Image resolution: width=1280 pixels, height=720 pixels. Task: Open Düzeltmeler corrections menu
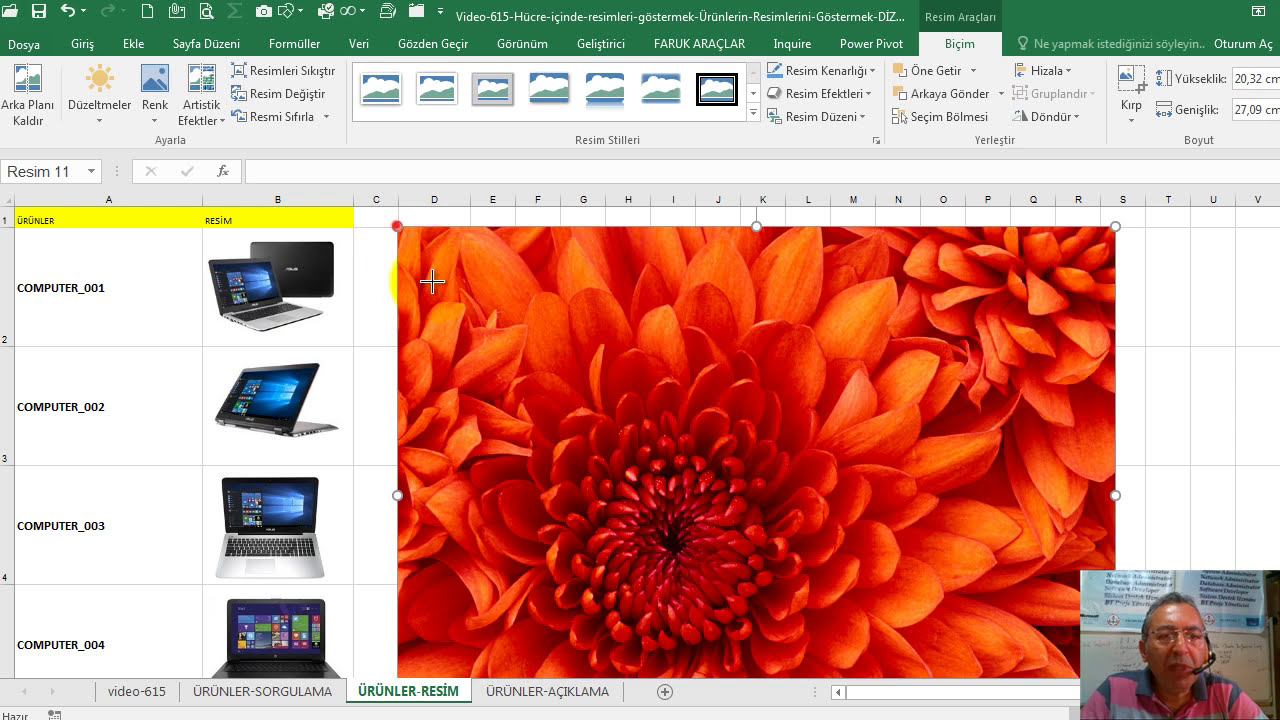coord(99,95)
